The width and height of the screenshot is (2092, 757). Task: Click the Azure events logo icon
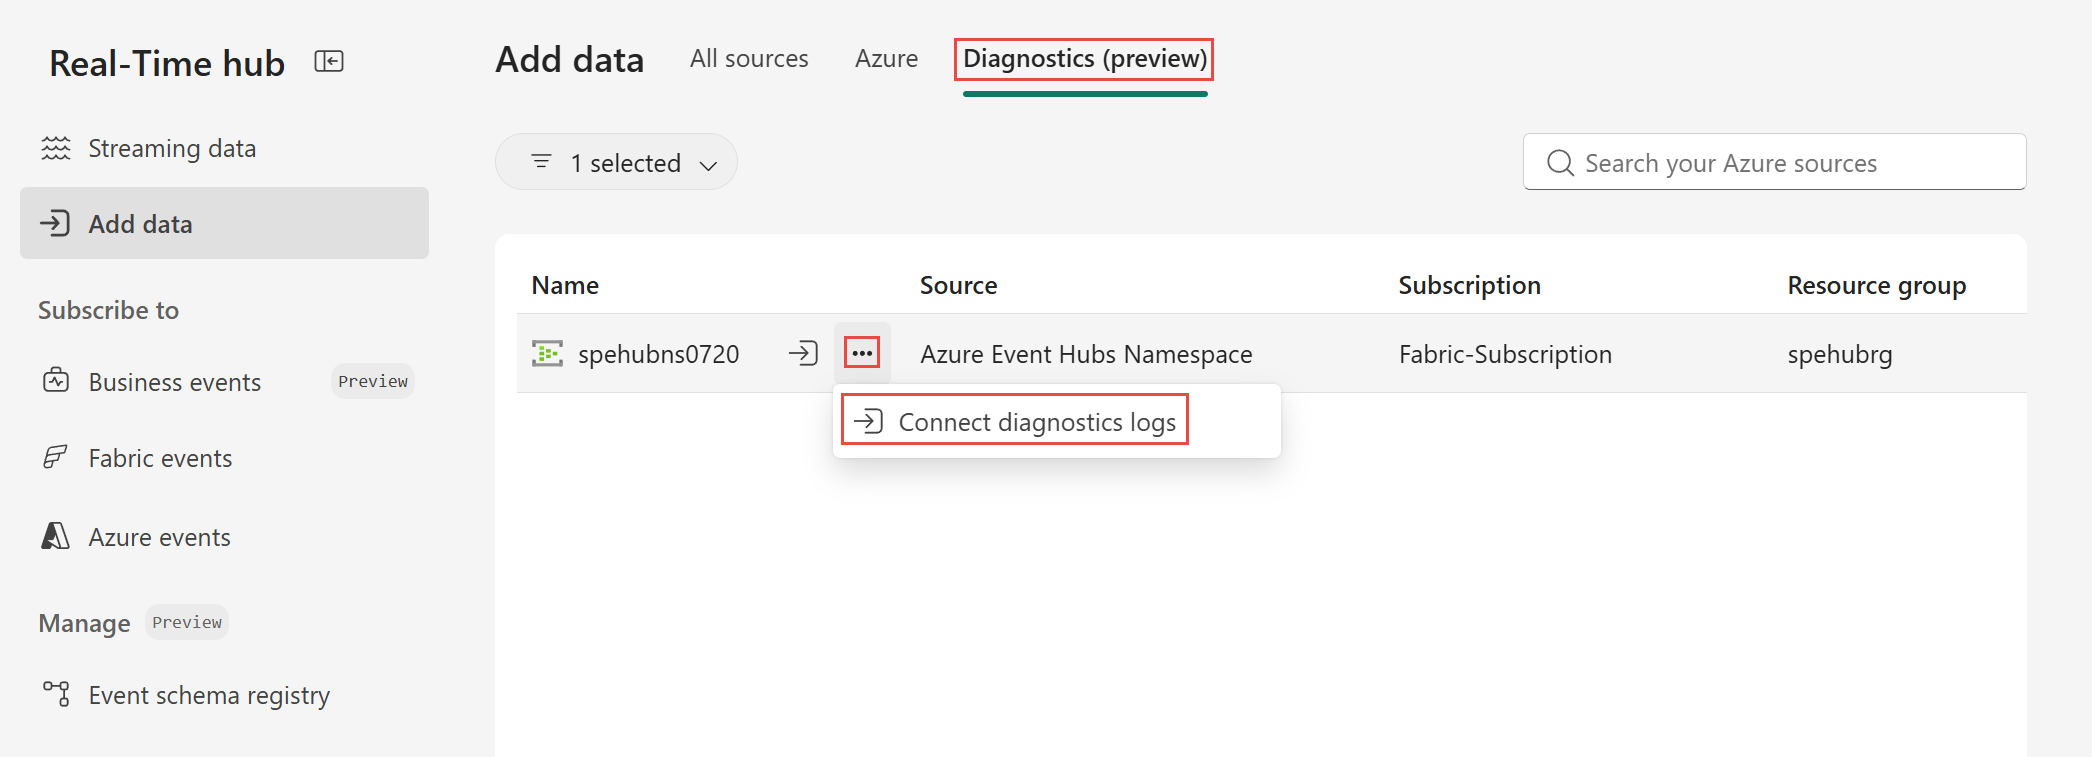[56, 536]
